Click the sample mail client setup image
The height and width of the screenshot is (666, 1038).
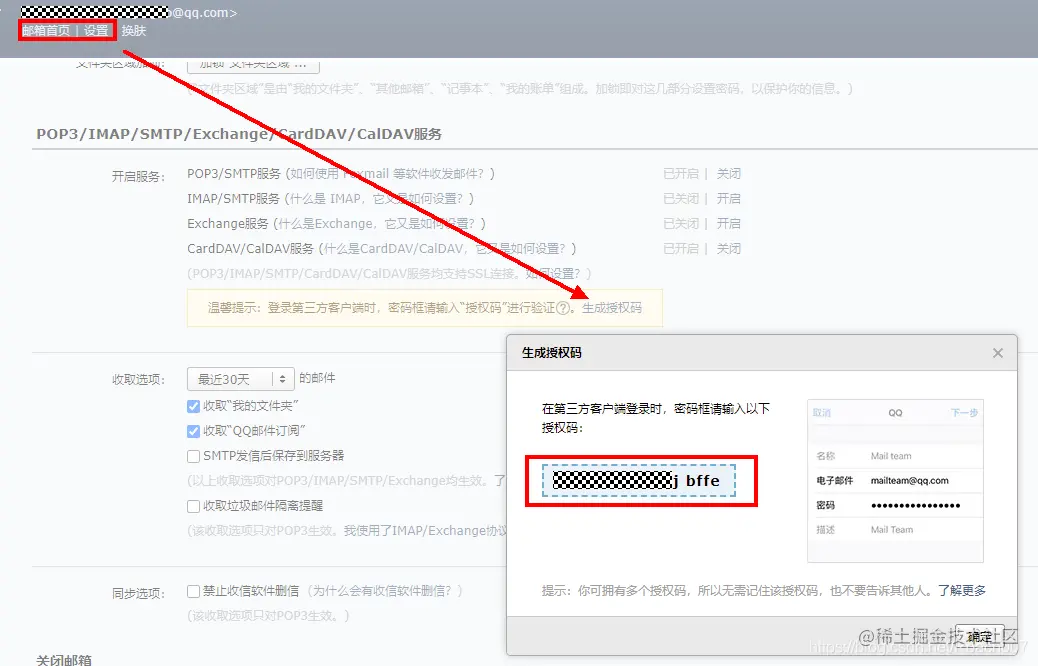coord(895,481)
